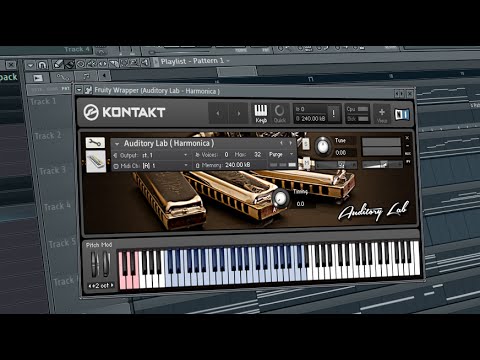Switch to Playlist audio clips tab
Image resolution: width=480 pixels, height=360 pixels.
[x=38, y=78]
